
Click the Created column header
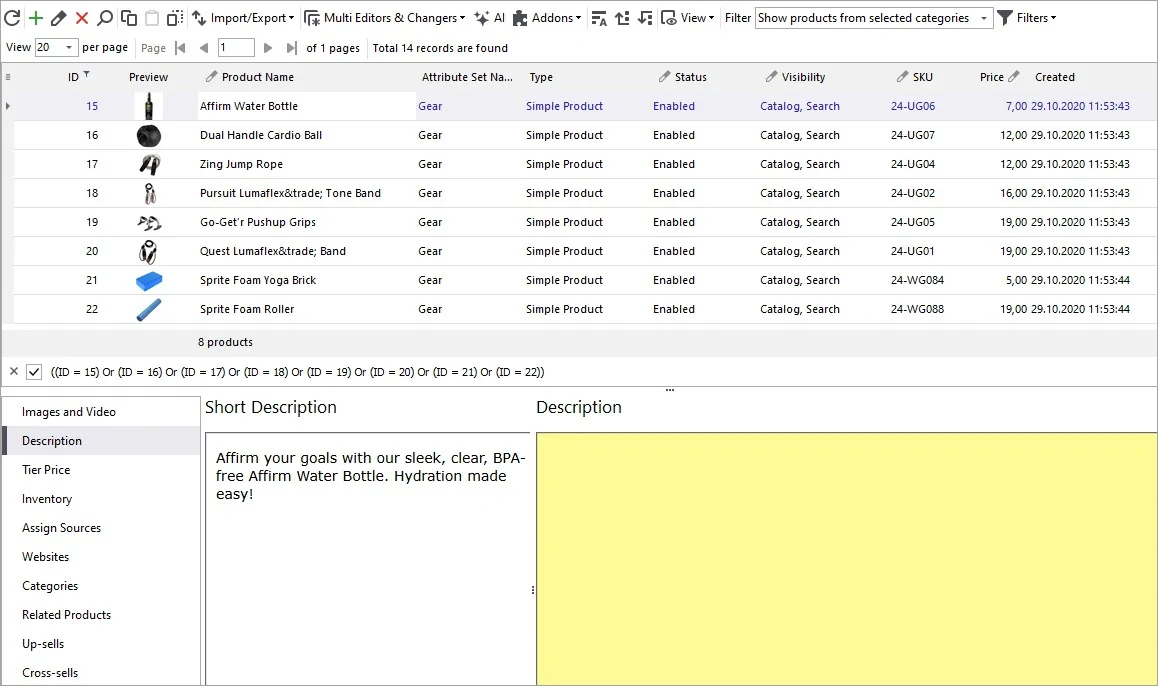[x=1055, y=77]
